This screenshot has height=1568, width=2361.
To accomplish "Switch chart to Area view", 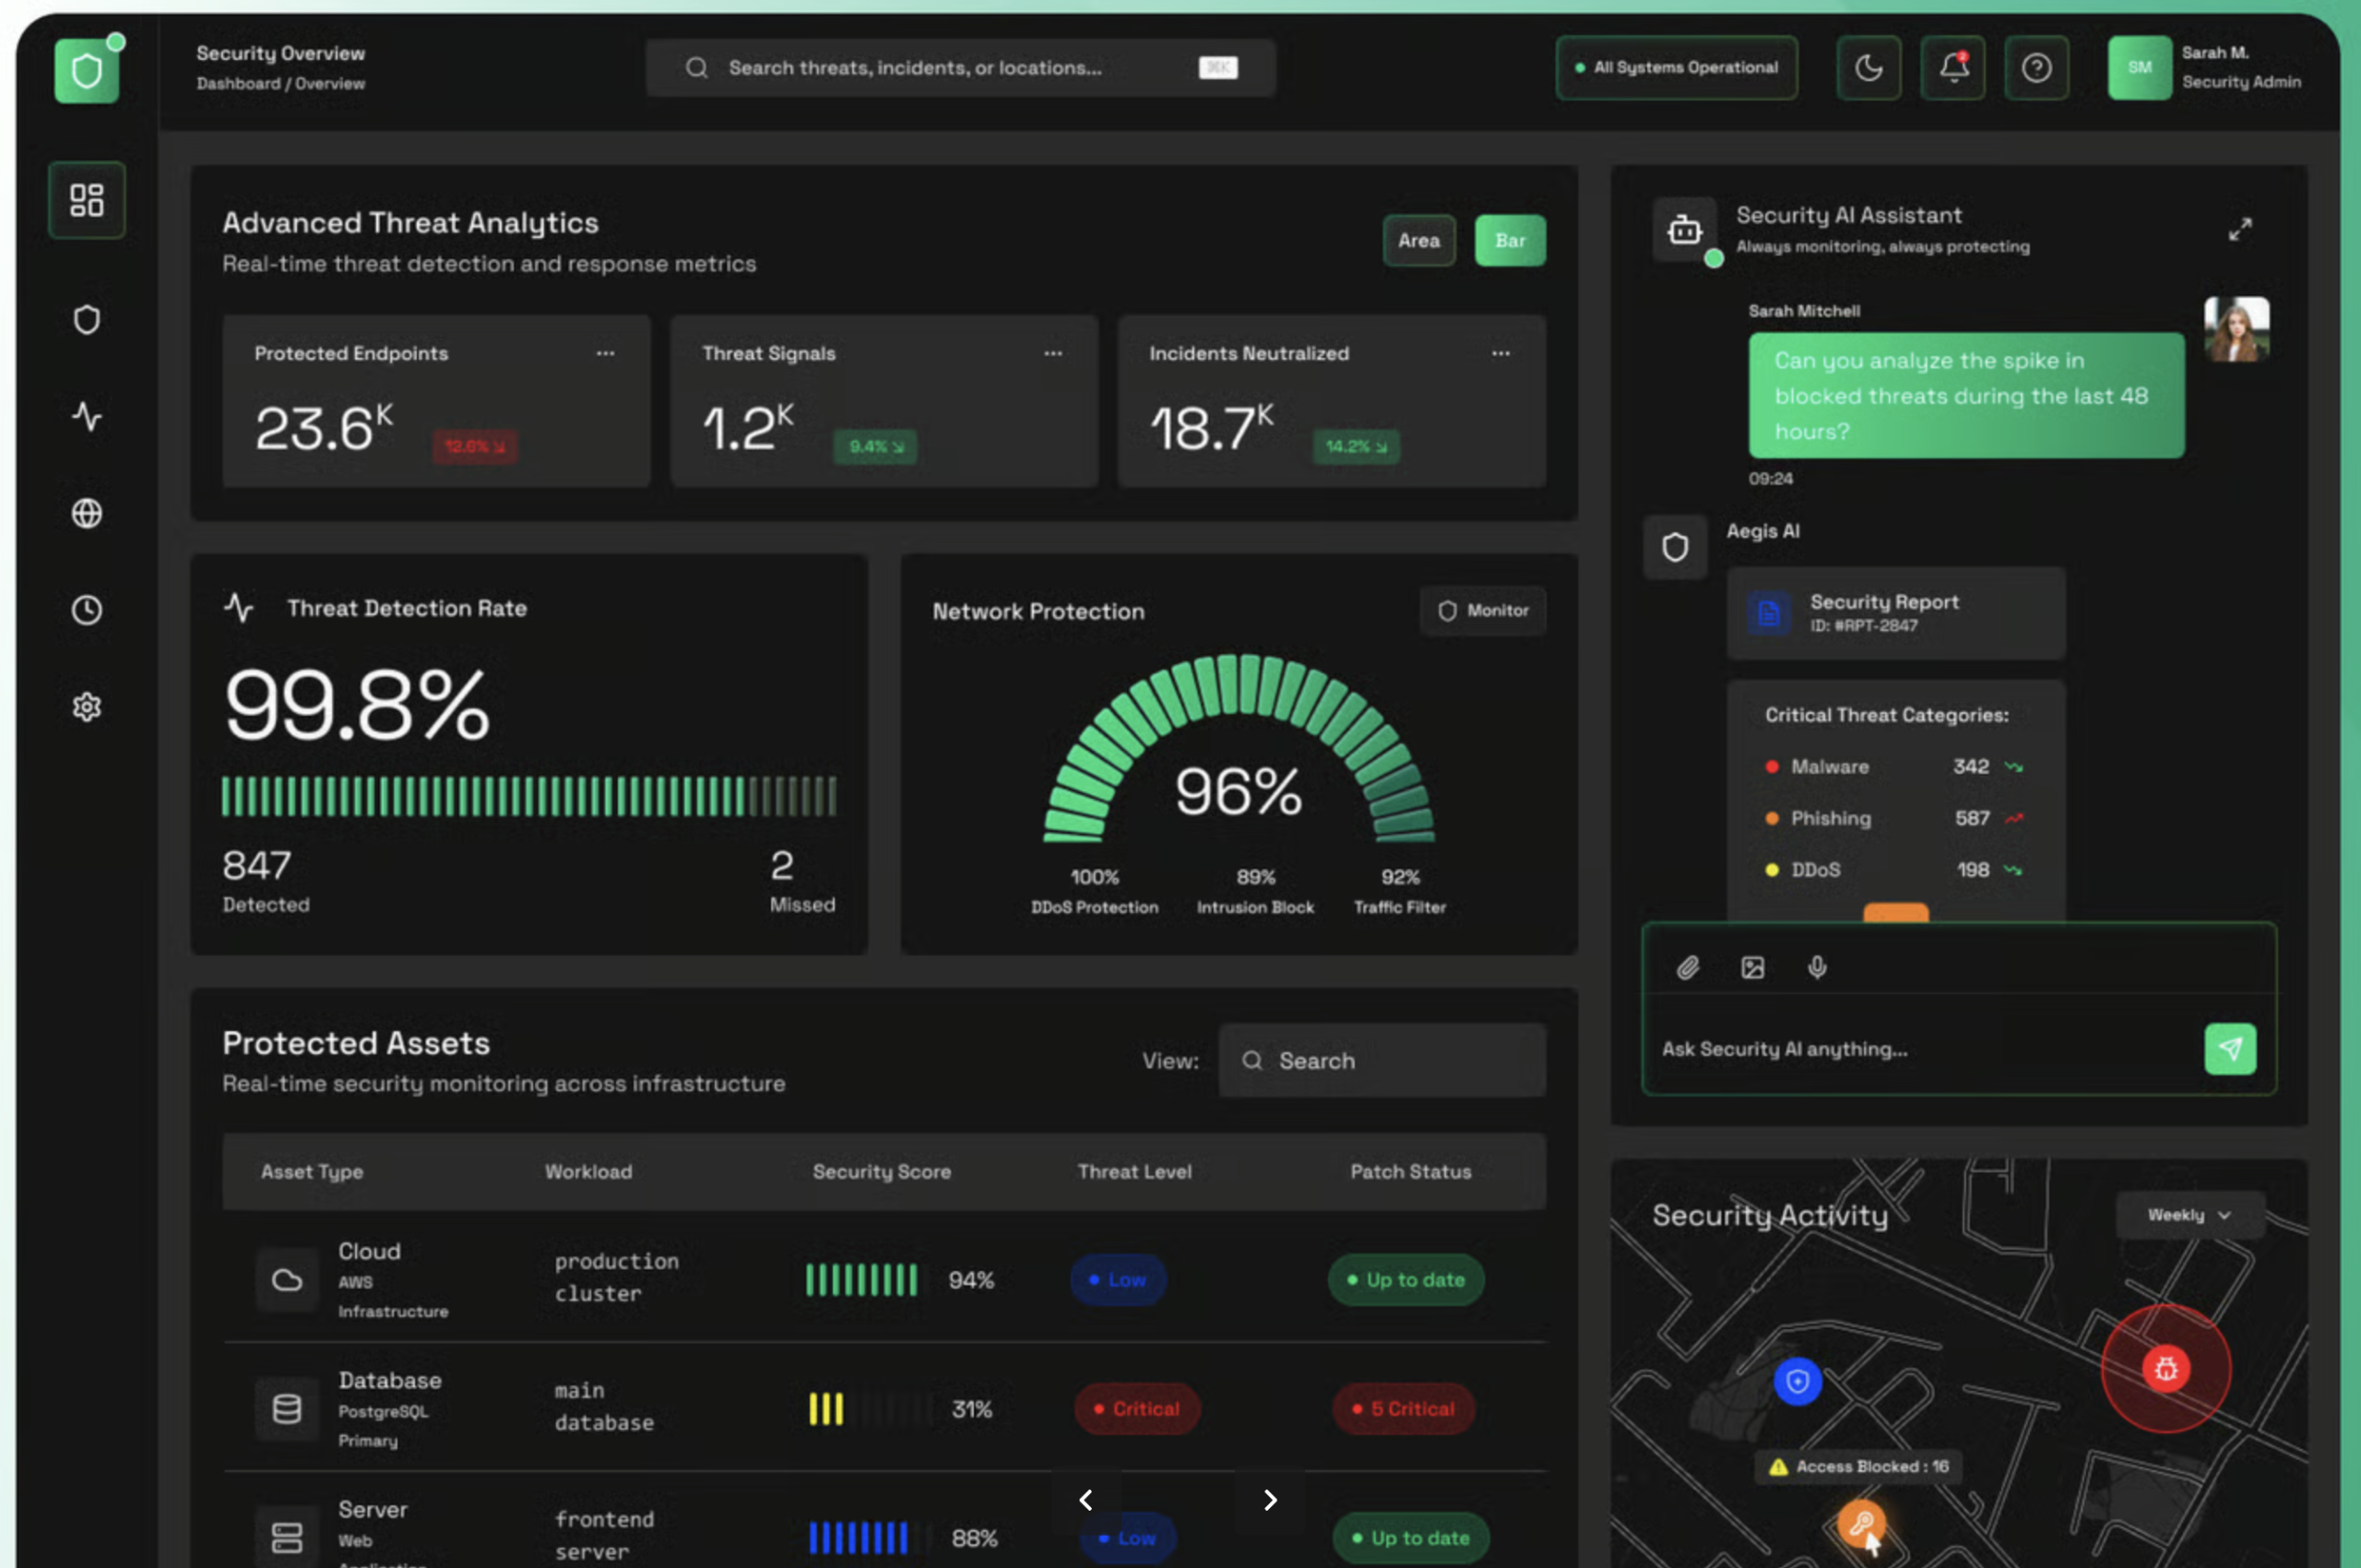I will (x=1418, y=240).
